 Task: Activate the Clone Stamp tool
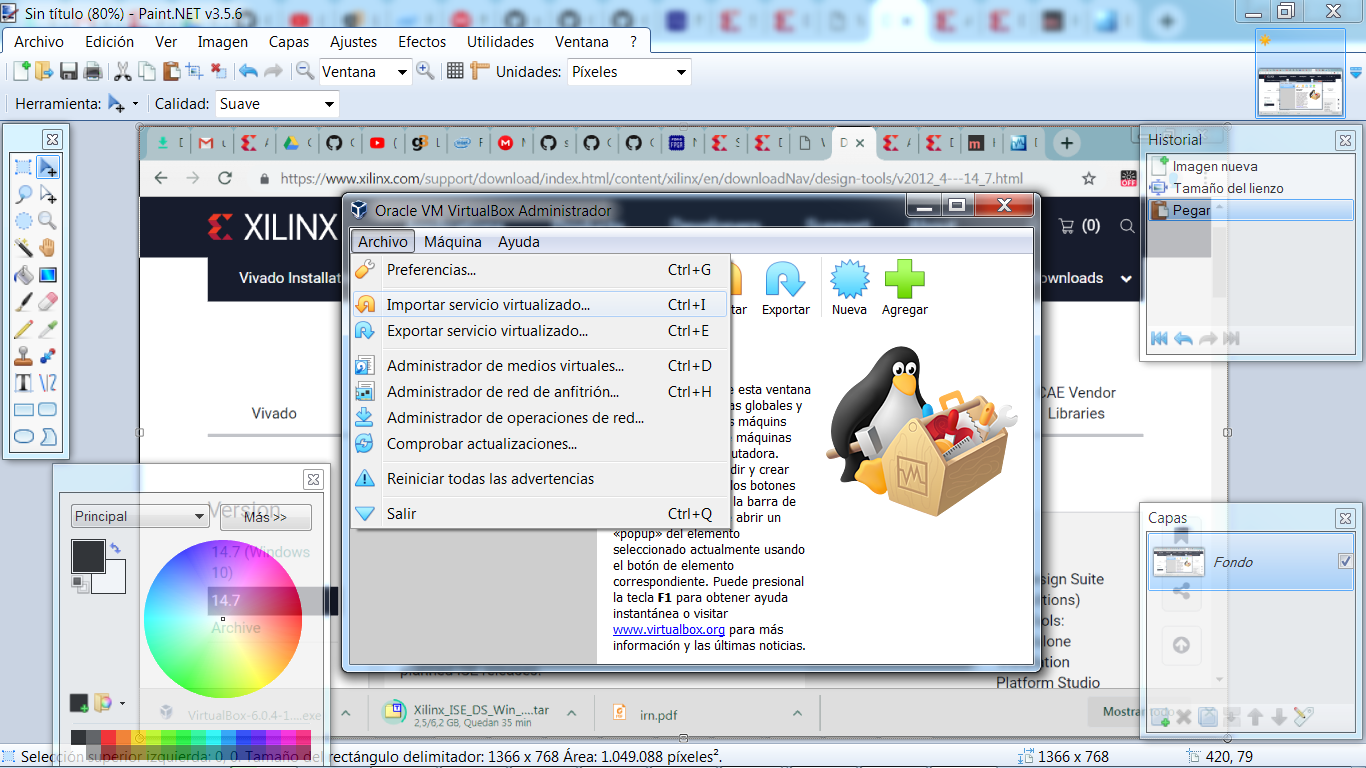pos(23,356)
